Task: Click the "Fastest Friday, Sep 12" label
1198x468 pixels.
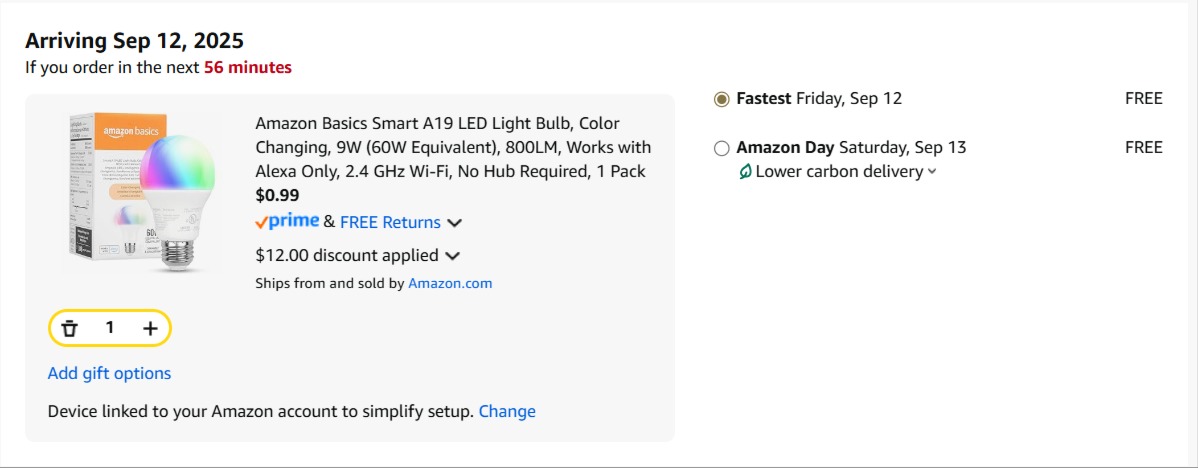Action: 819,98
